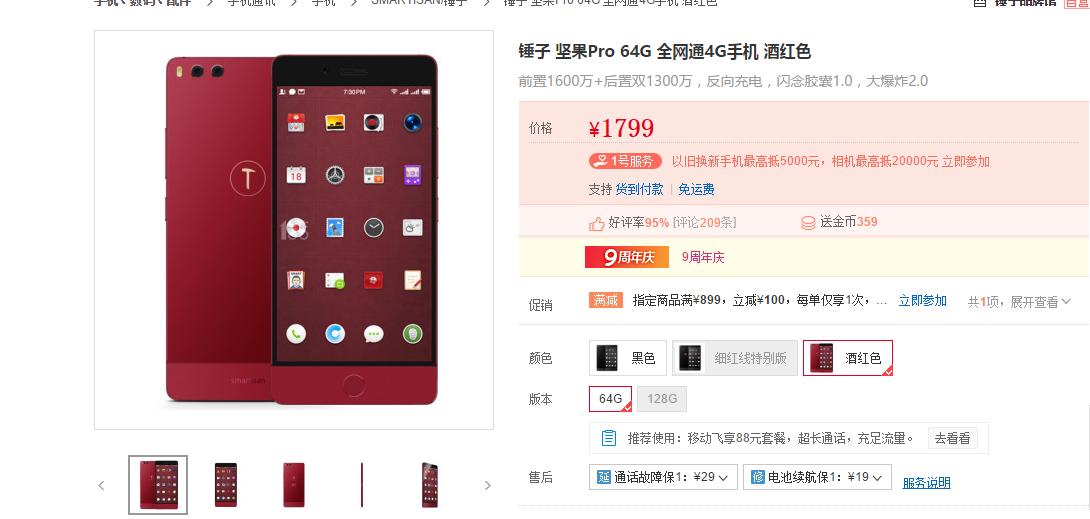Click the 去看看 button
1090x519 pixels.
(952, 438)
